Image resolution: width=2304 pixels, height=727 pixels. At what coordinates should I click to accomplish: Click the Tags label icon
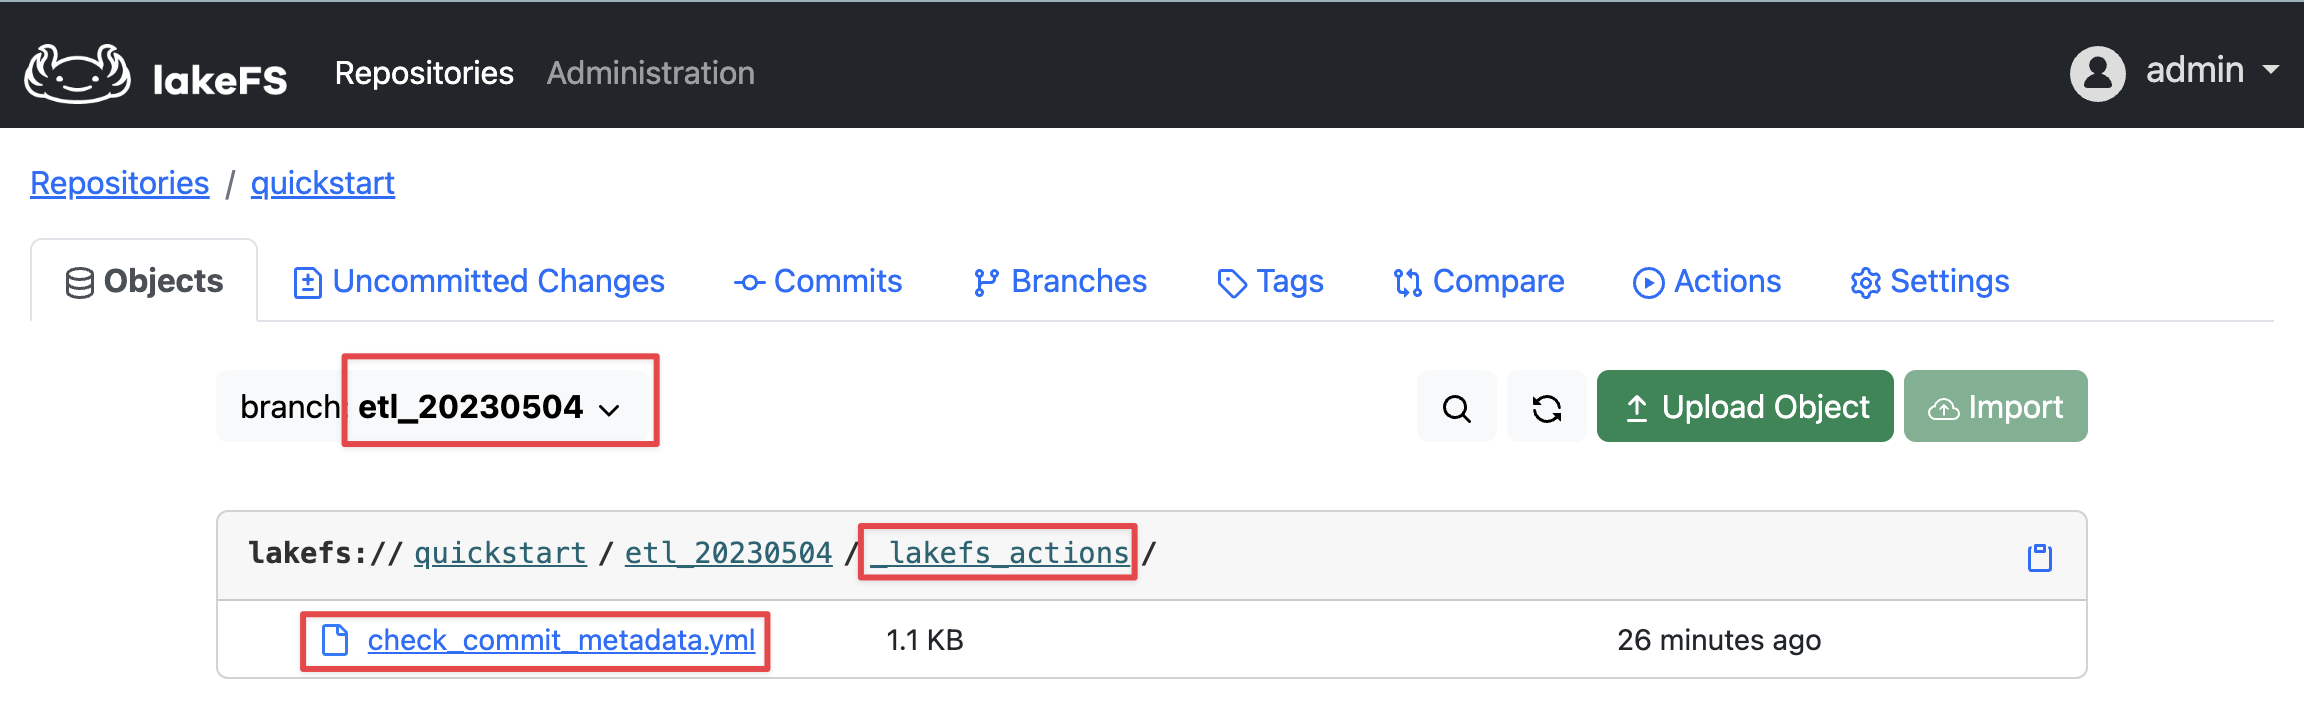click(1230, 282)
